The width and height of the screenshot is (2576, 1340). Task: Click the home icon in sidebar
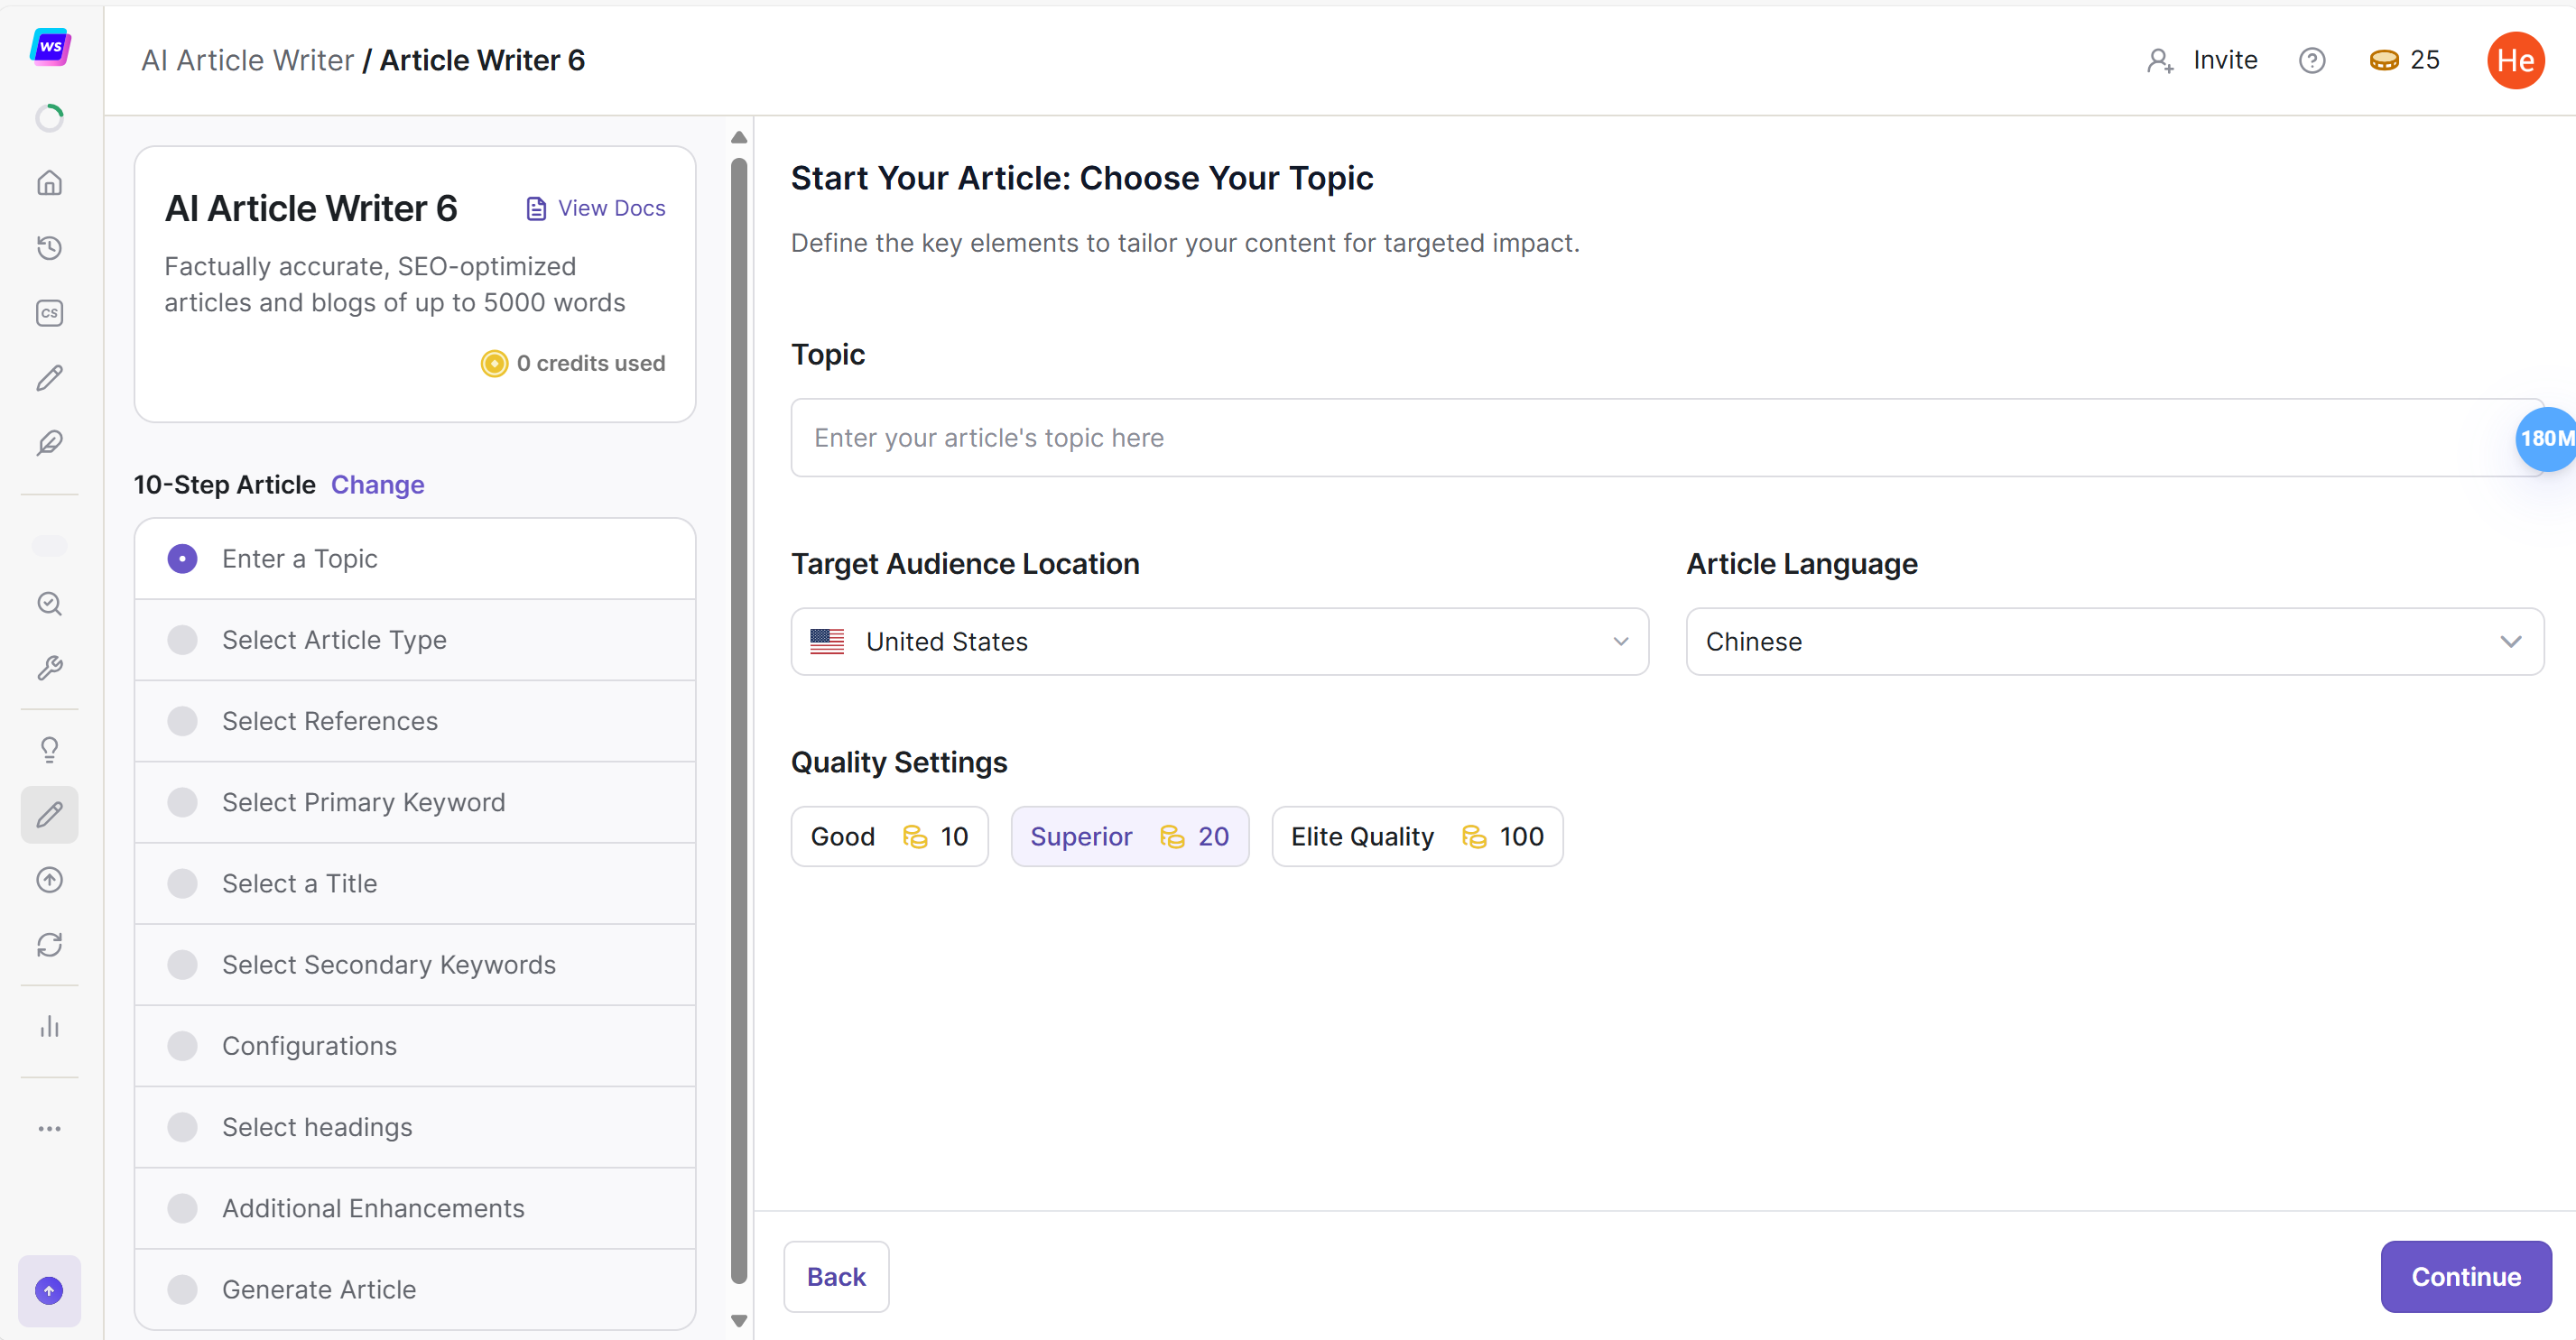49,183
